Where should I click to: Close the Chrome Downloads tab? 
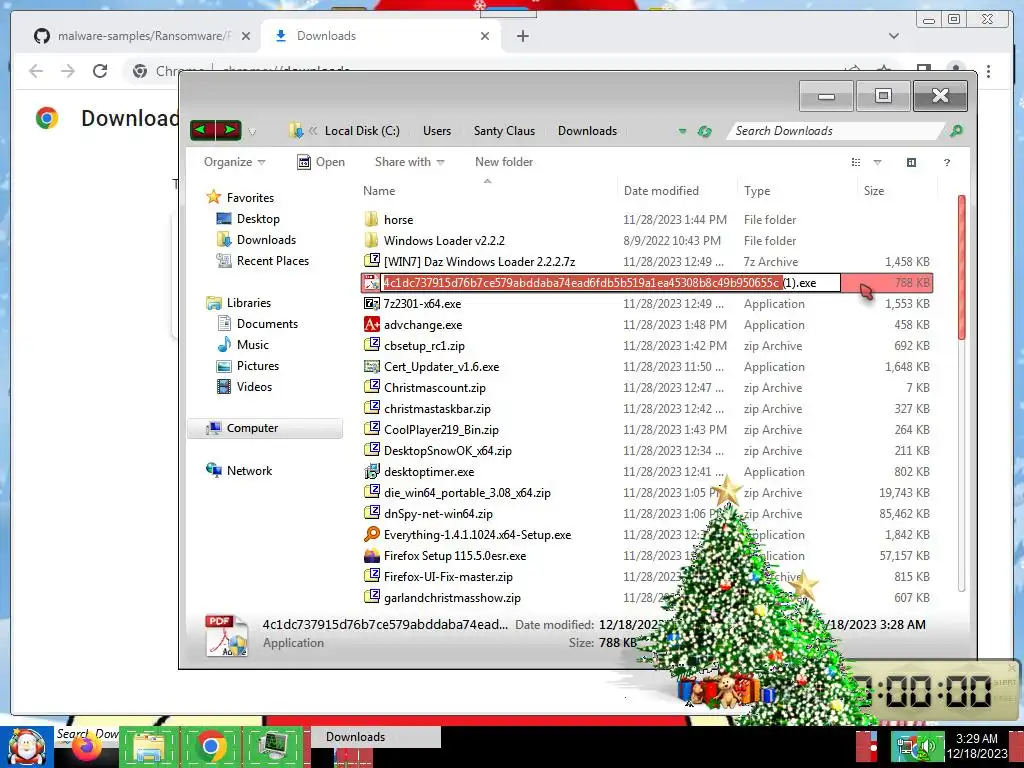[485, 36]
